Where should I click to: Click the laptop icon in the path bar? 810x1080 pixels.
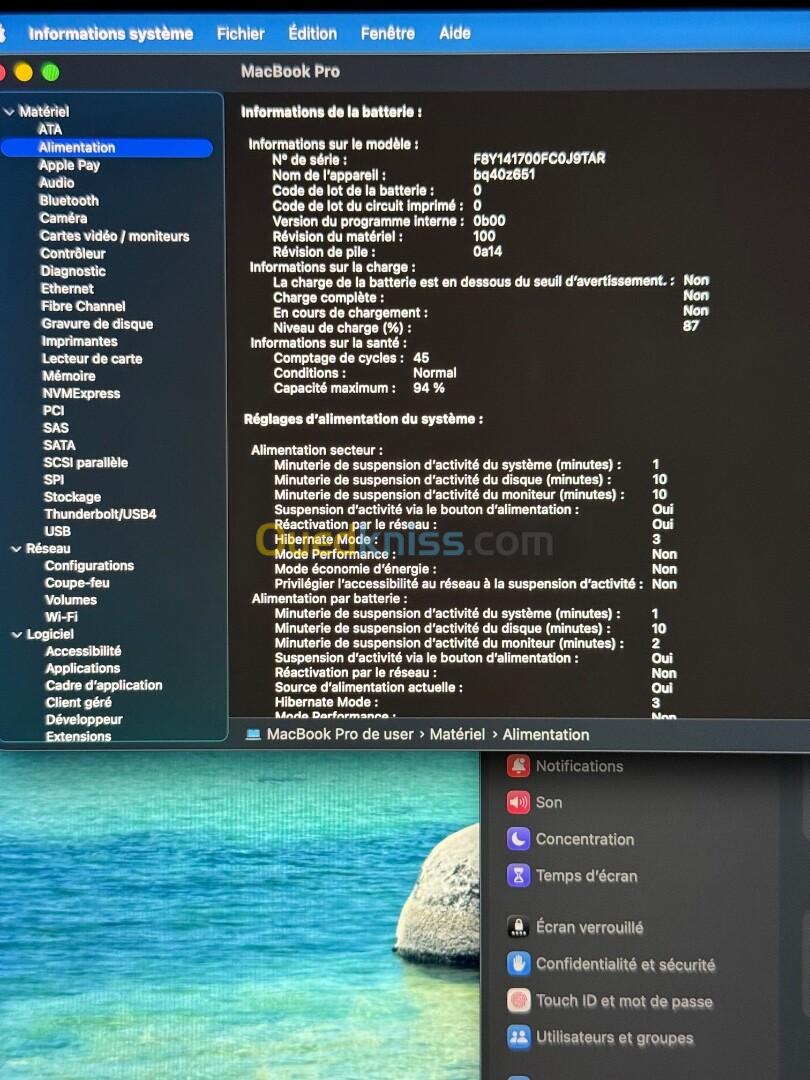(253, 734)
